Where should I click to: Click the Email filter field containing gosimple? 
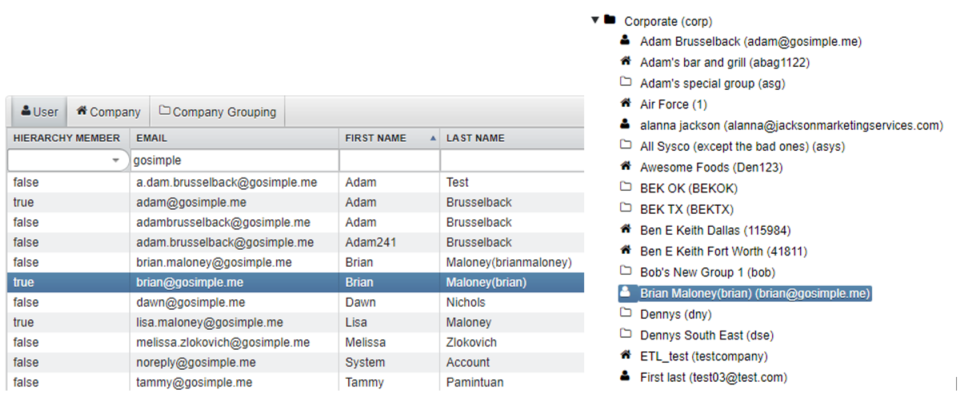(234, 160)
